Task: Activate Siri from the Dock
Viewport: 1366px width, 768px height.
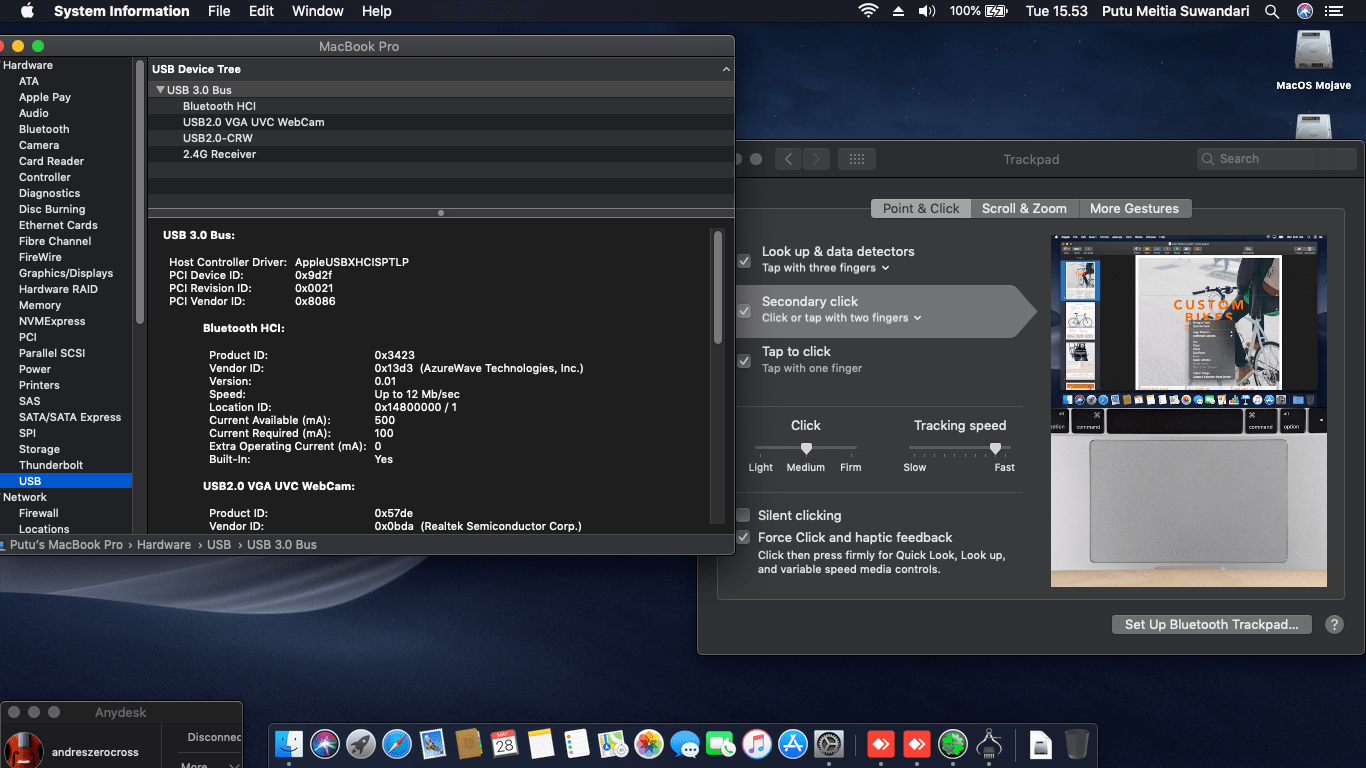Action: [x=325, y=744]
